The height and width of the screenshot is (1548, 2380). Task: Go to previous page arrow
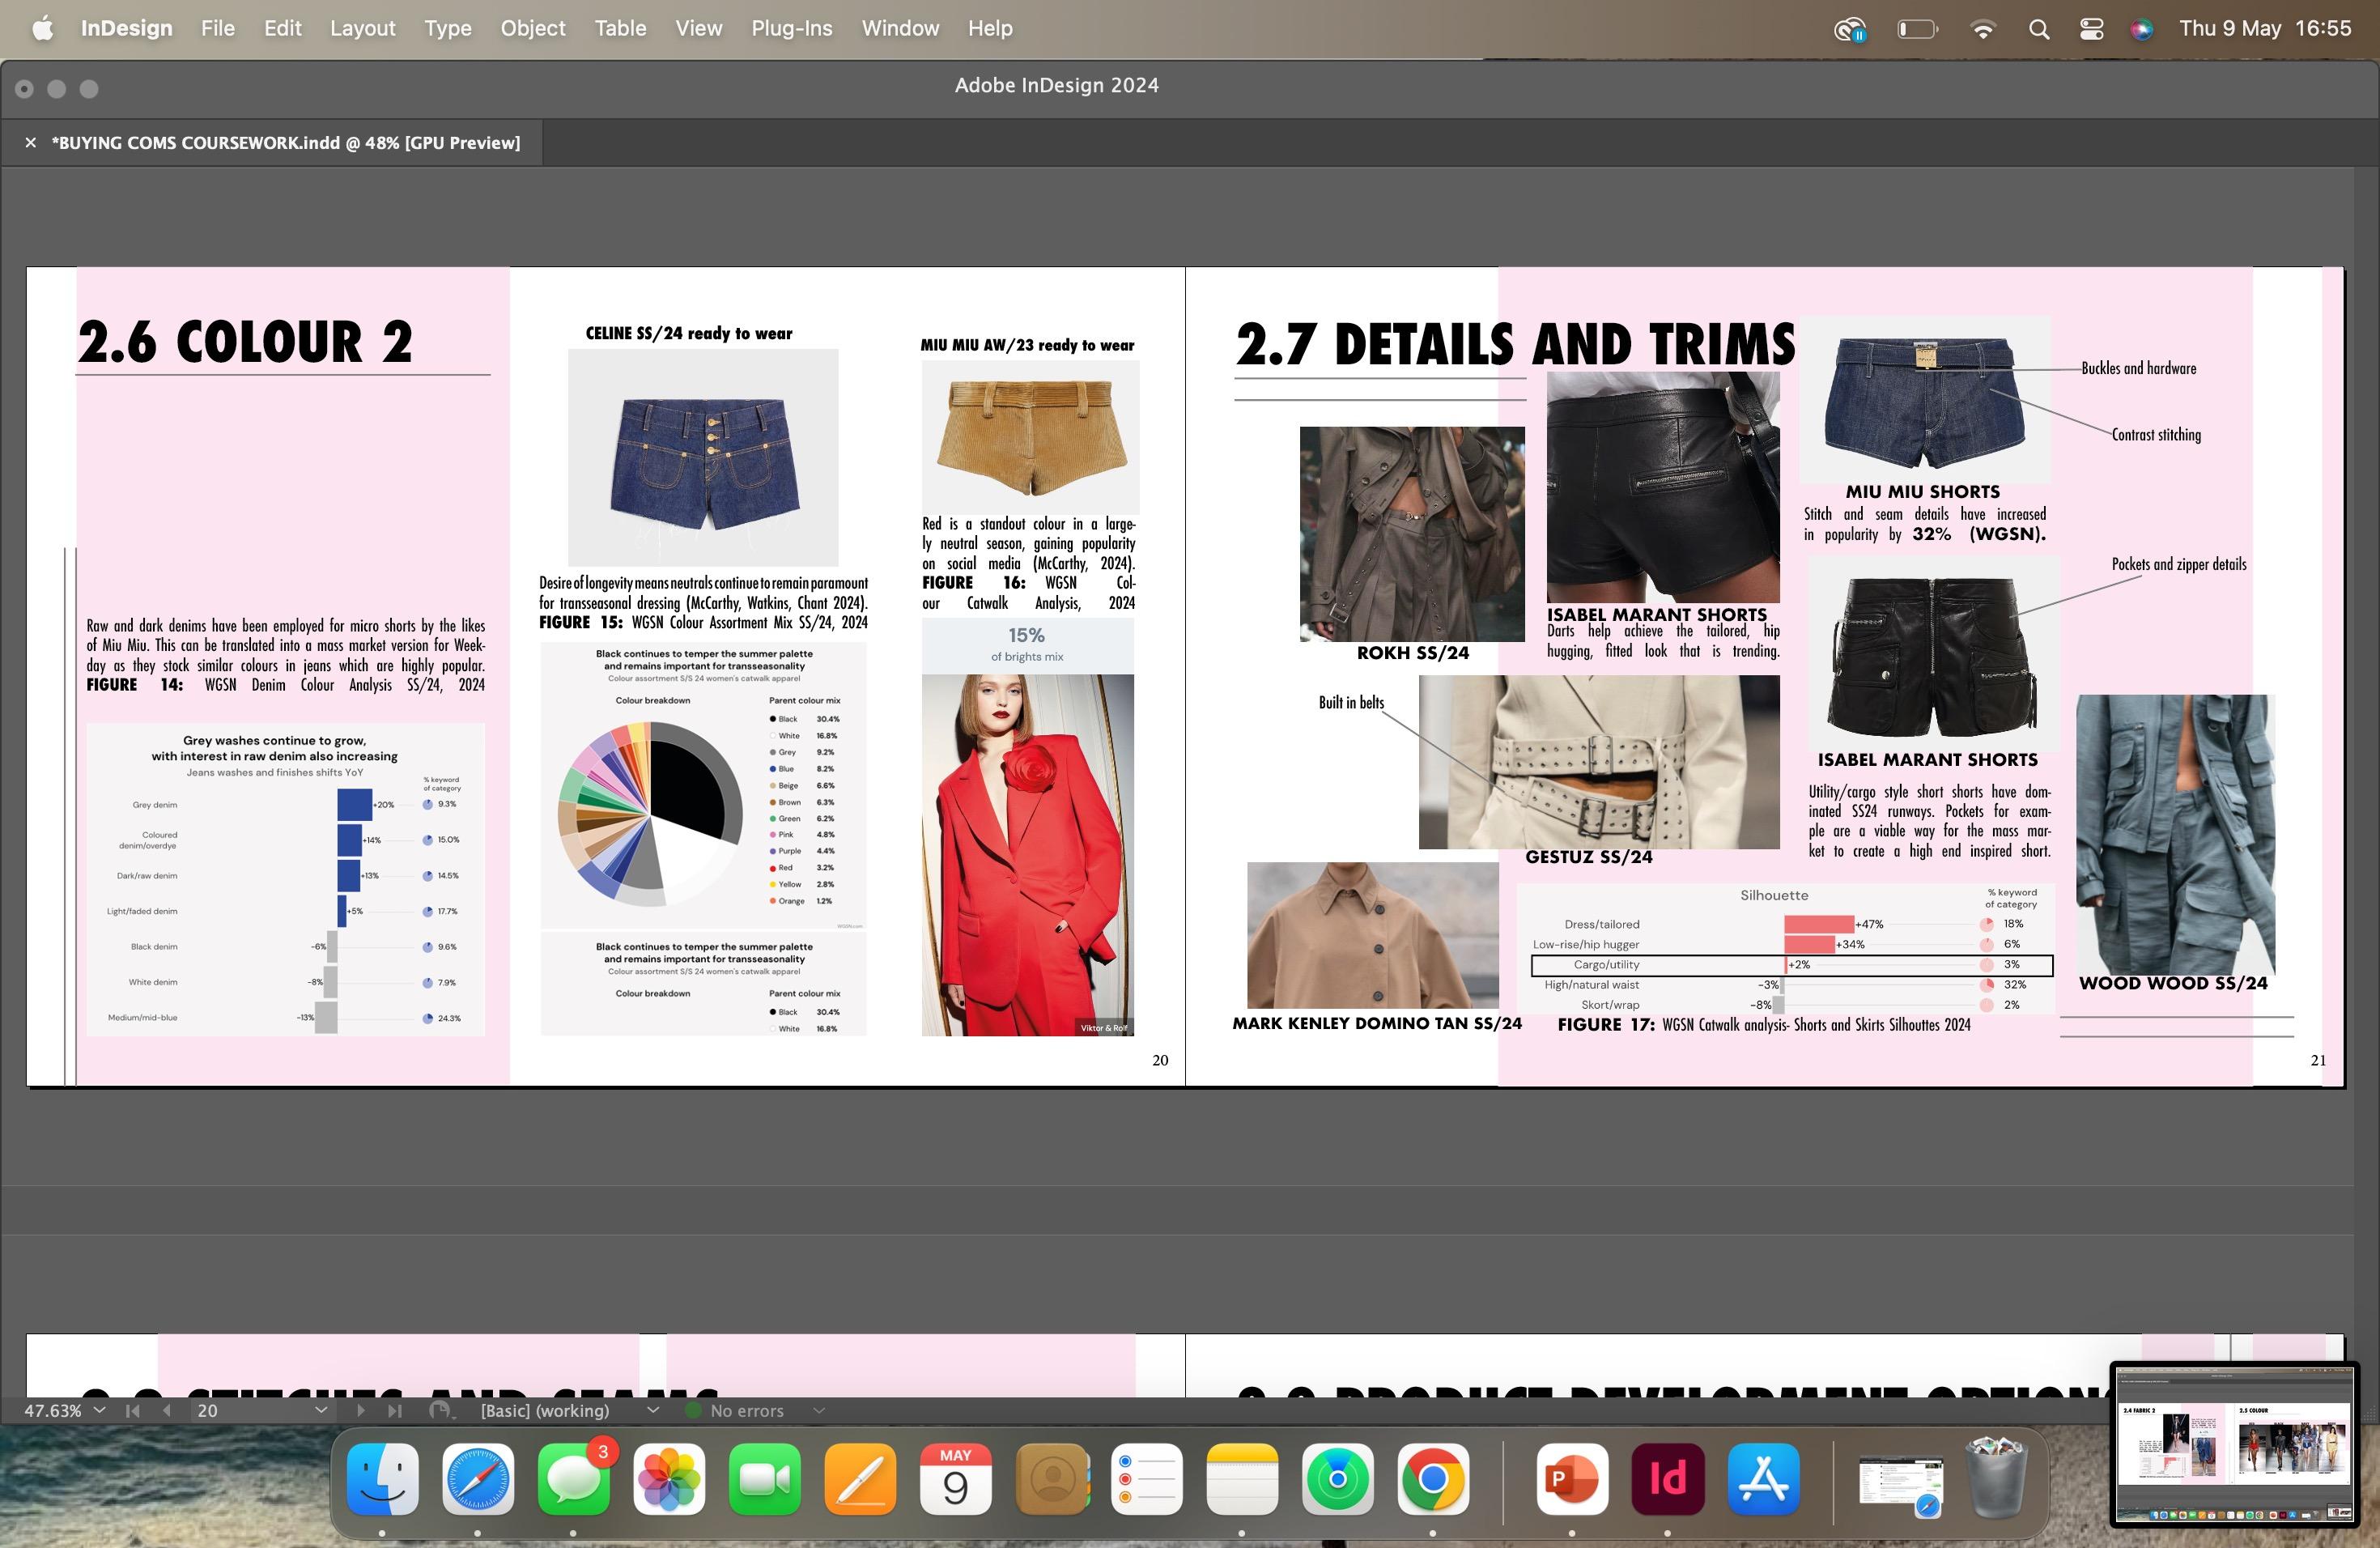pyautogui.click(x=166, y=1411)
